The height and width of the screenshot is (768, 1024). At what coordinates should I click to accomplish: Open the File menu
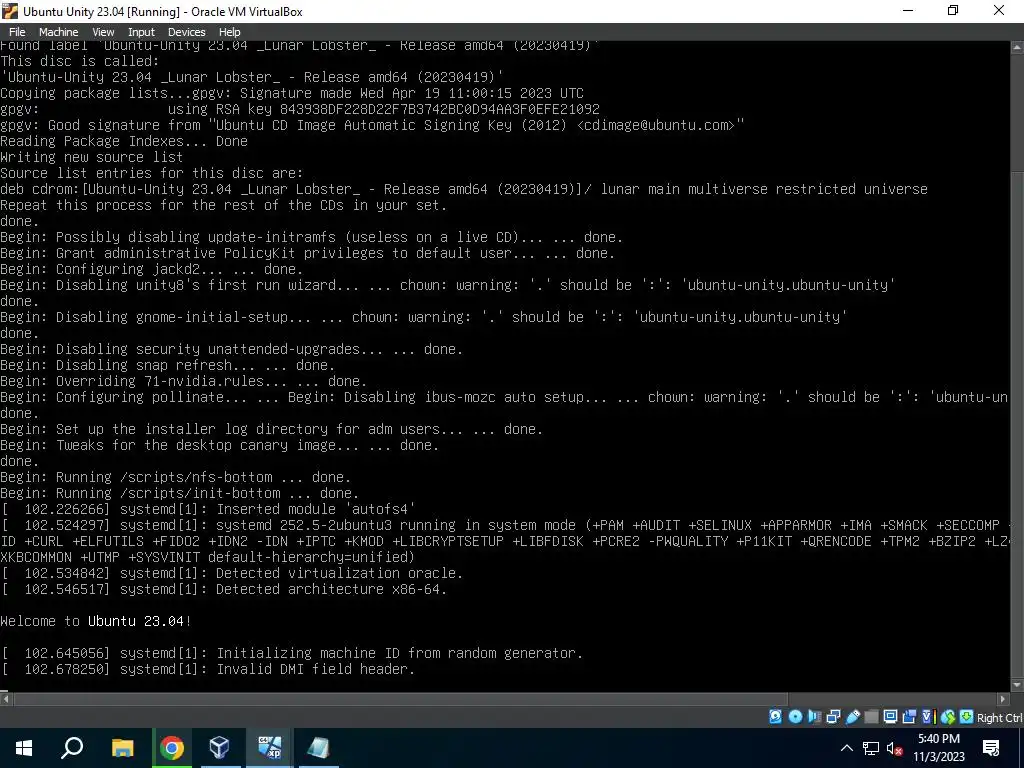17,32
